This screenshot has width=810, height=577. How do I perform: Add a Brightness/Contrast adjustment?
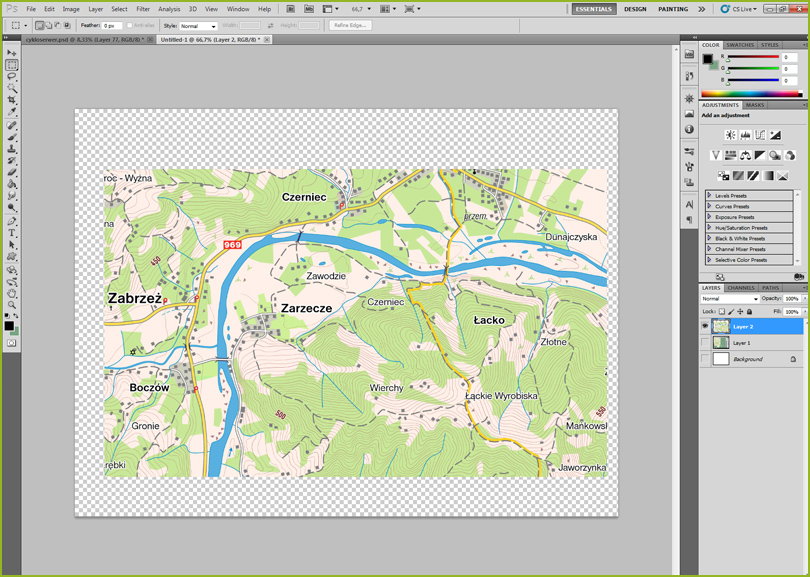(x=730, y=135)
